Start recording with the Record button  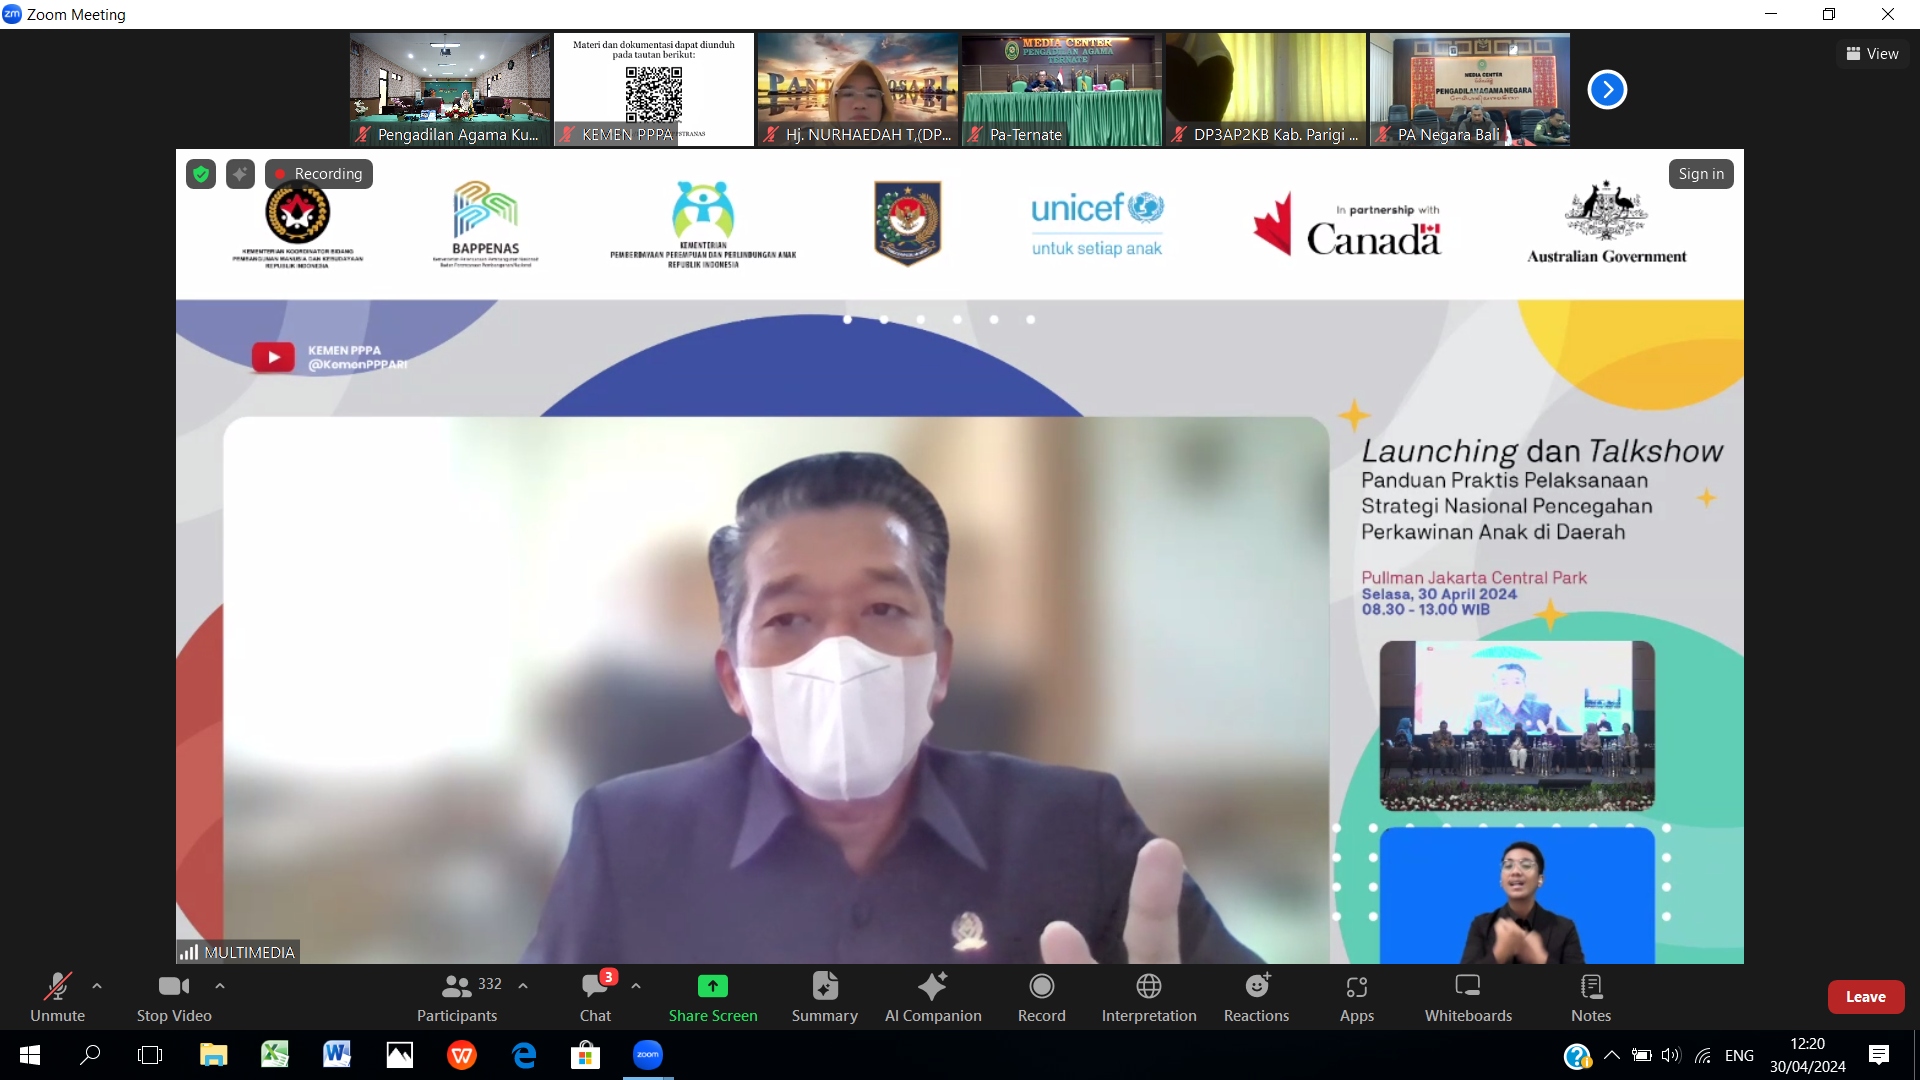[x=1042, y=997]
